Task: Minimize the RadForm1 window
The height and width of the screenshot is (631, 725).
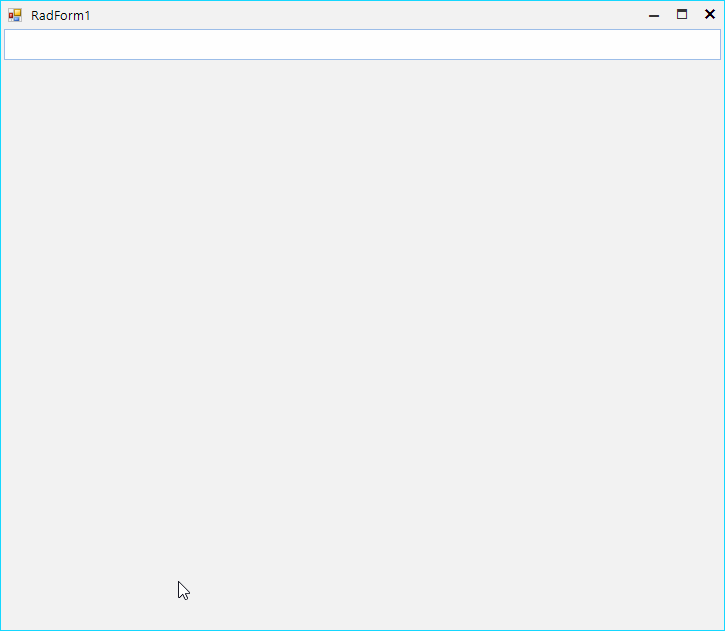Action: [x=654, y=15]
